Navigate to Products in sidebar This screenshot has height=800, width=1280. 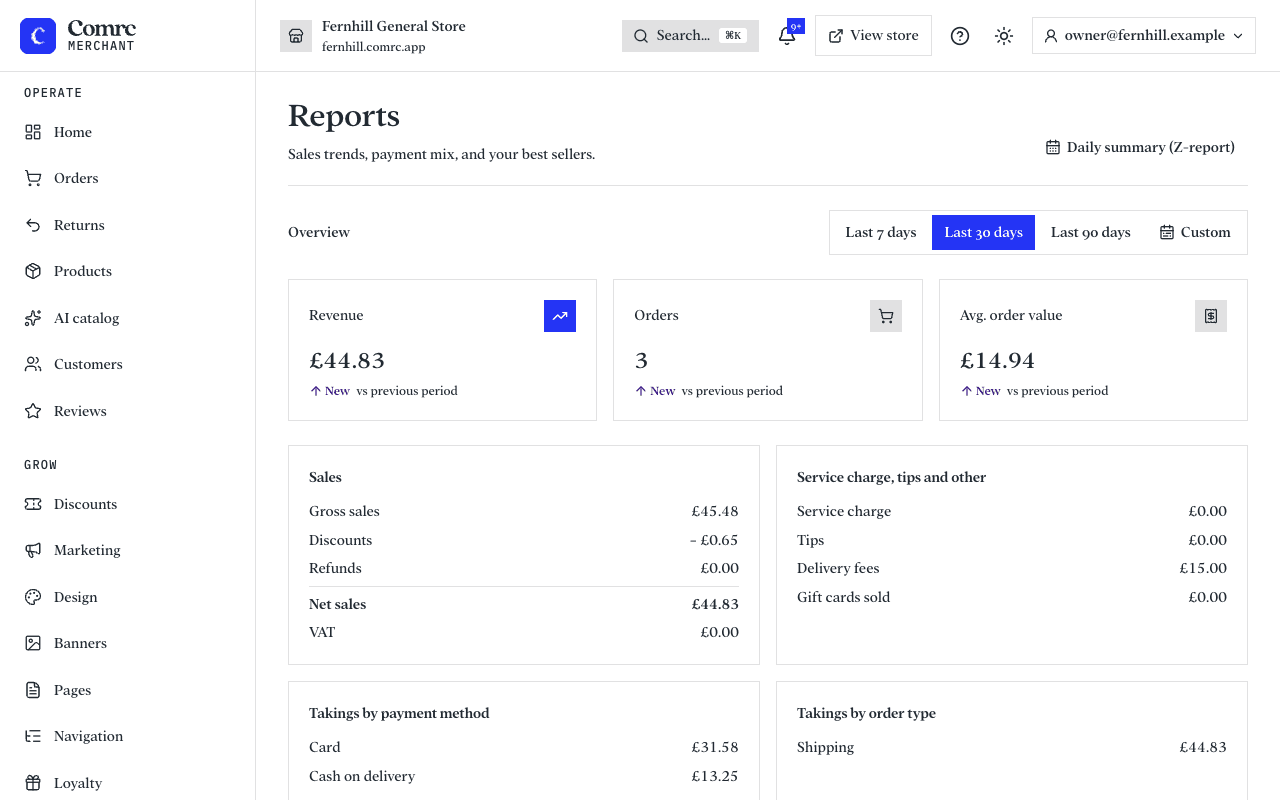point(128,271)
